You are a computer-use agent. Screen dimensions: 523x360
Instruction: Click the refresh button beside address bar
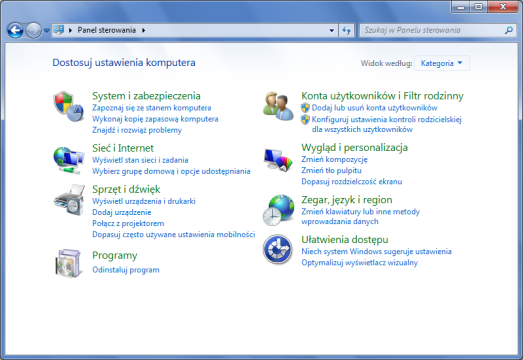(347, 30)
